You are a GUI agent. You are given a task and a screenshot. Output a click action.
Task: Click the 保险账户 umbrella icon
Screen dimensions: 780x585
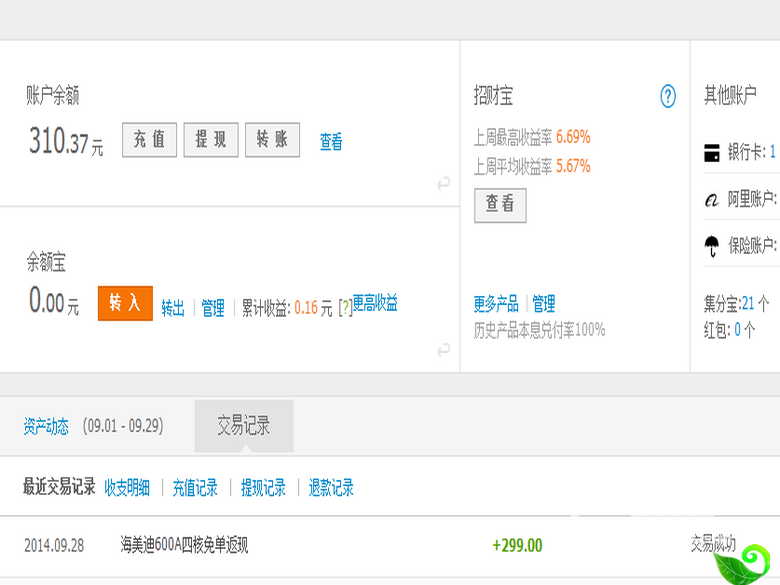tap(712, 246)
